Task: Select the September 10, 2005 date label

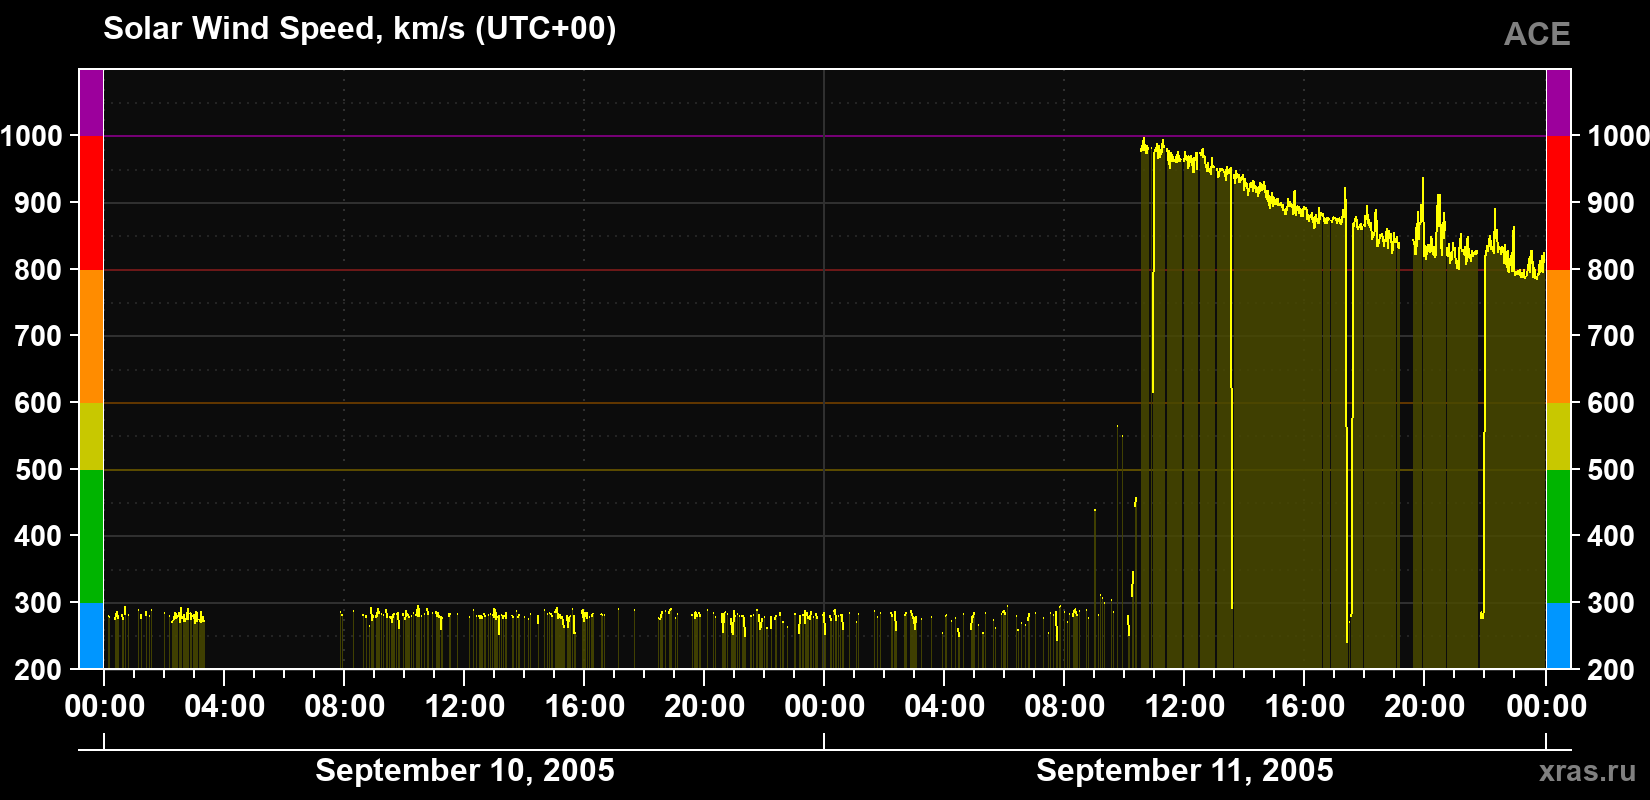Action: pos(465,770)
